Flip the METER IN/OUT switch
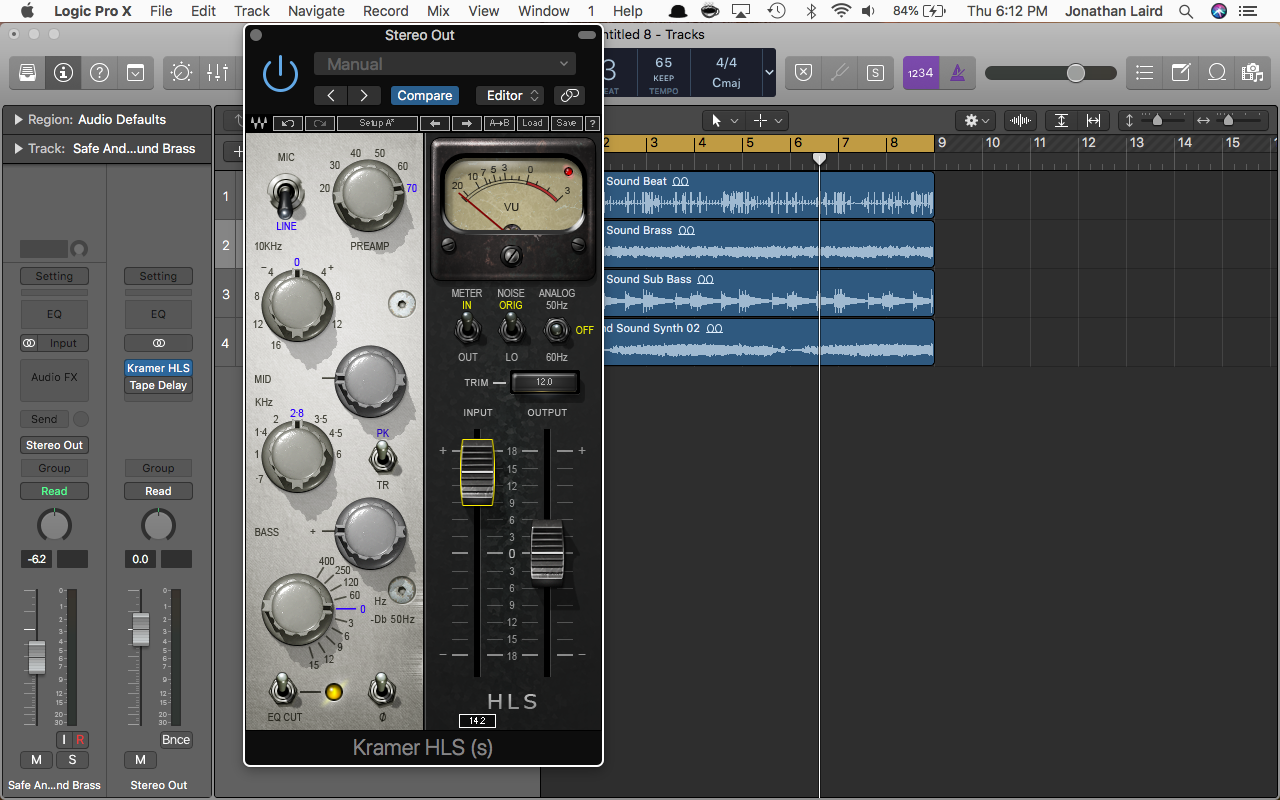Image resolution: width=1280 pixels, height=800 pixels. coord(466,327)
